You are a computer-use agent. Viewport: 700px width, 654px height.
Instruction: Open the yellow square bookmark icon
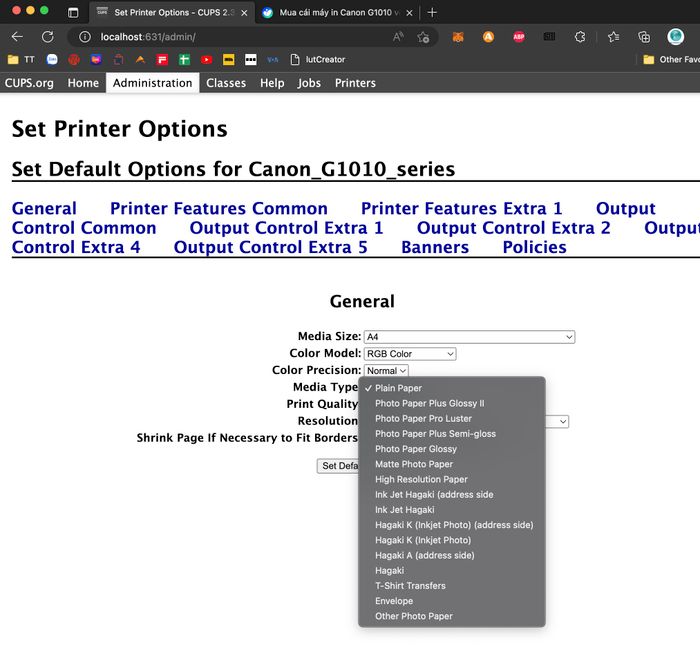pos(229,59)
